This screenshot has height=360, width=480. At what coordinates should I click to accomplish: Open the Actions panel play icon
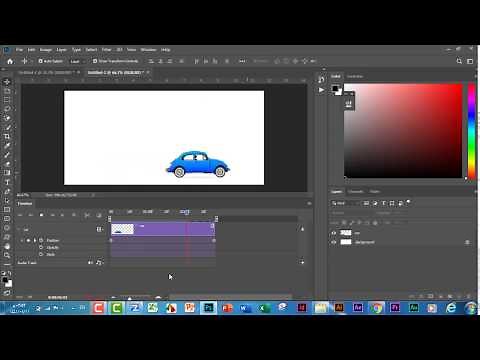(321, 90)
